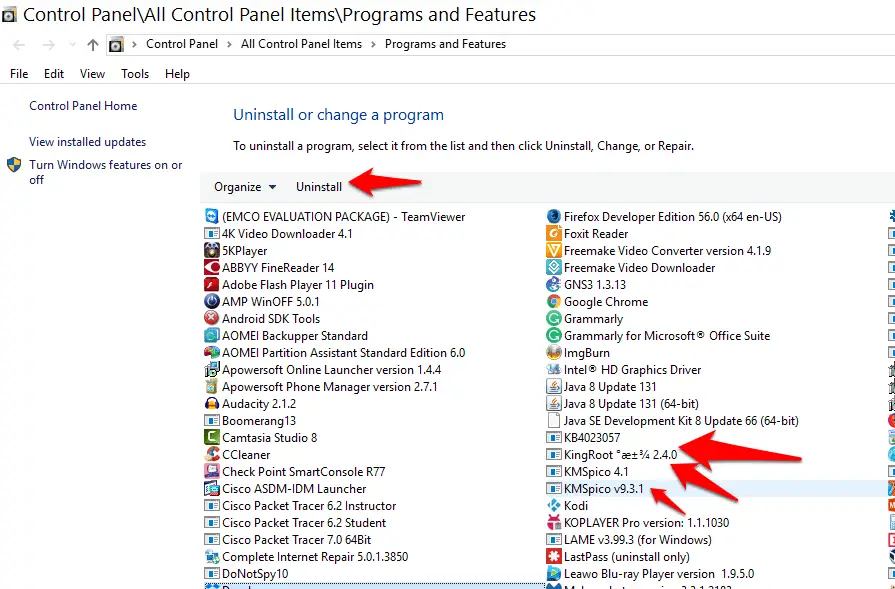This screenshot has height=589, width=895.
Task: Click the Google Chrome icon
Action: click(x=554, y=301)
